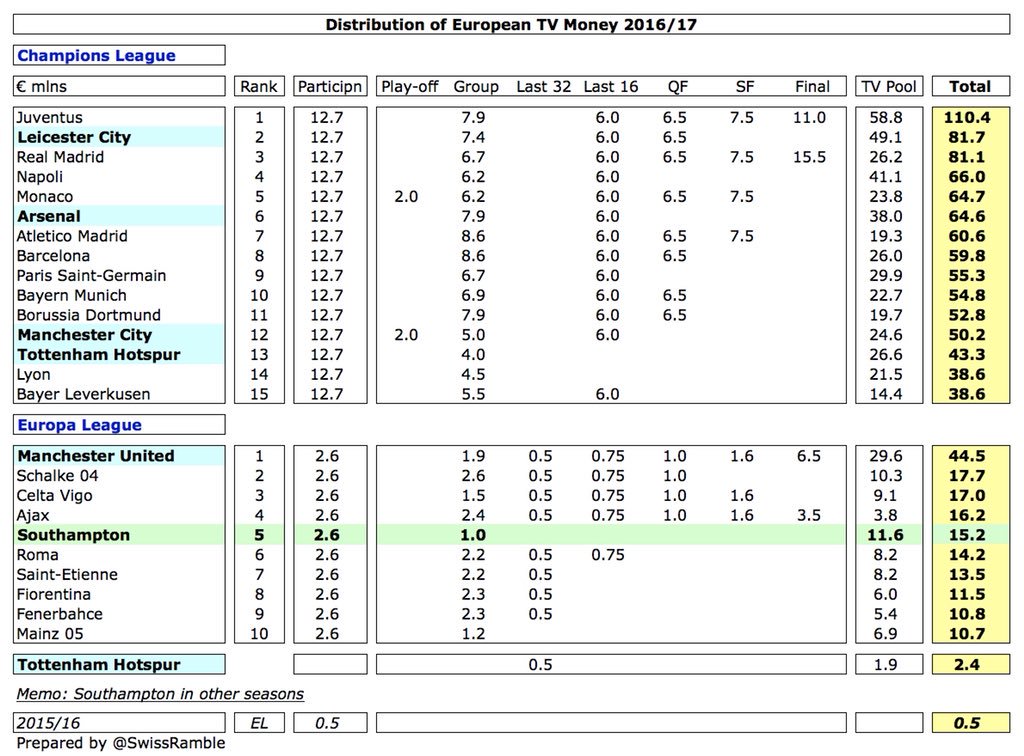Select the 'Atletico Madrid' team name
The image size is (1024, 756).
72,236
